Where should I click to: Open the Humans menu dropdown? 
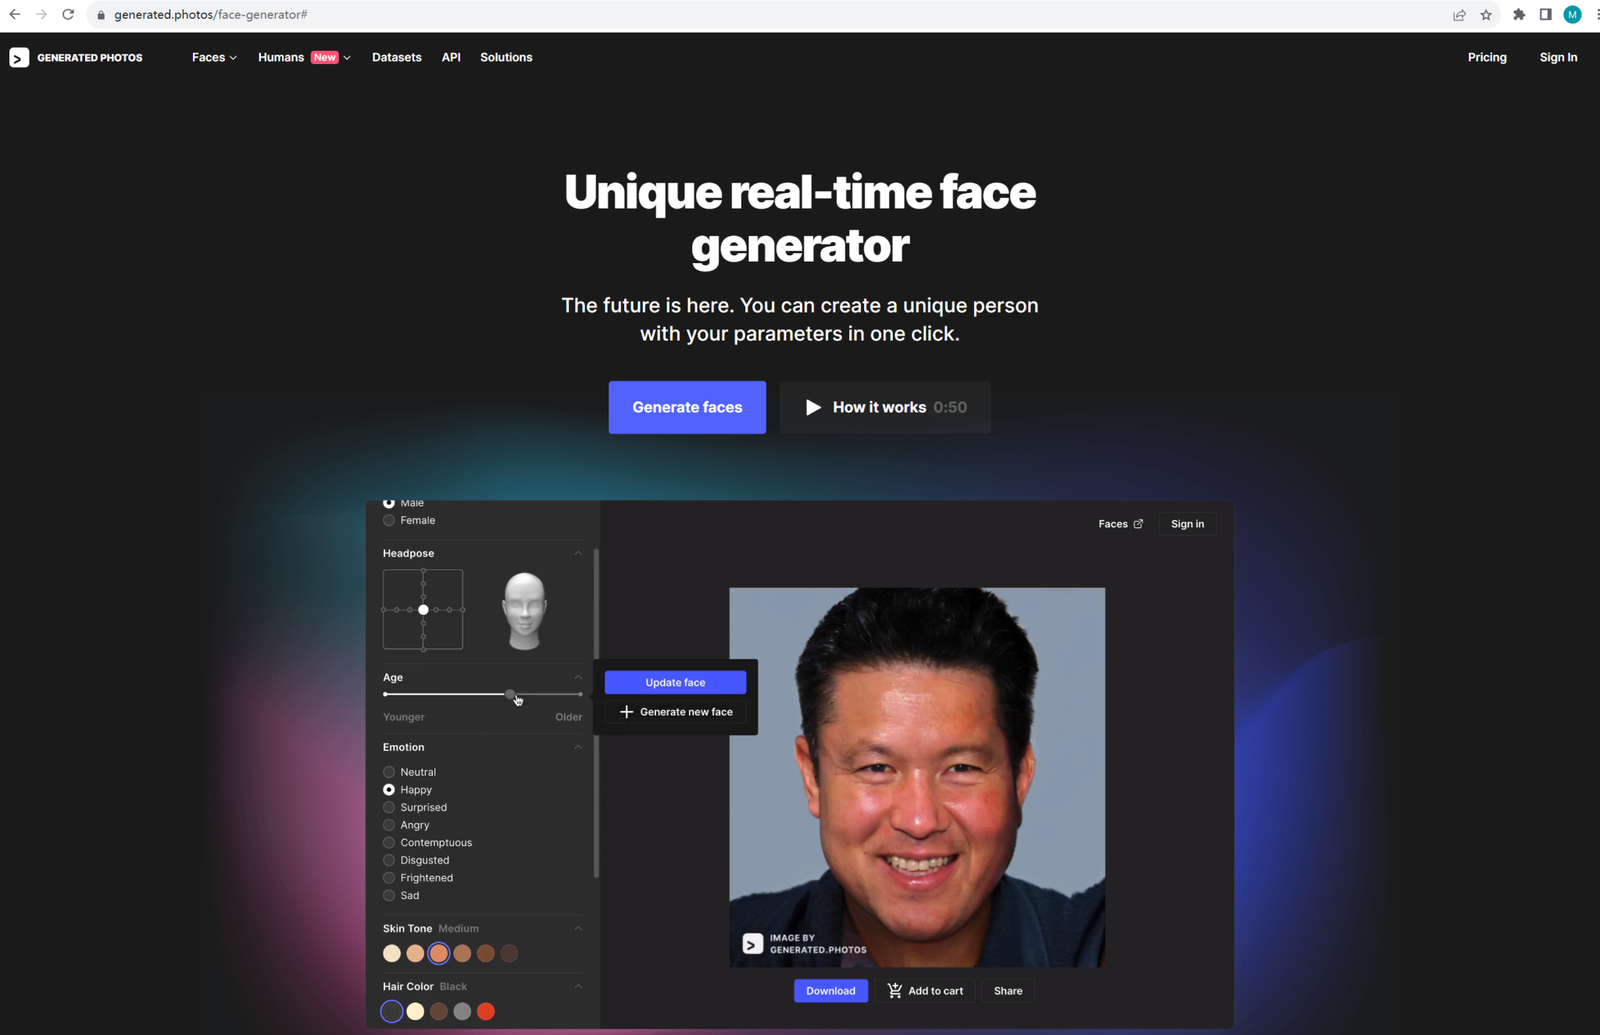pos(303,58)
